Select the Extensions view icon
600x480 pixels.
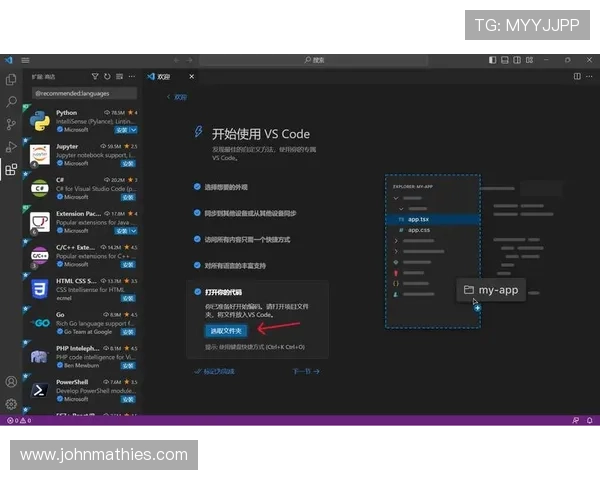pos(11,169)
